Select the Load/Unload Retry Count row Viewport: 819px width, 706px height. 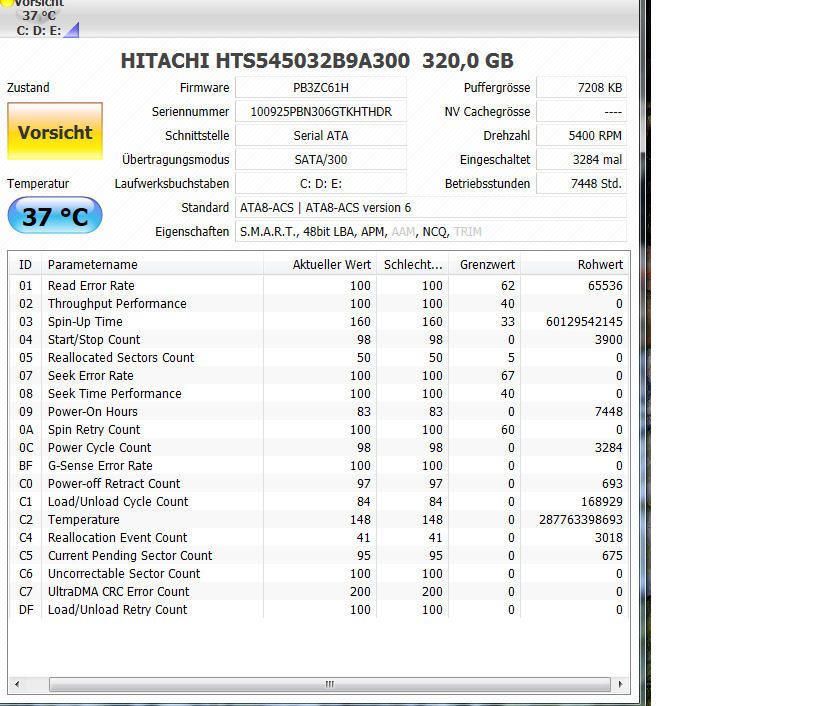tap(319, 610)
